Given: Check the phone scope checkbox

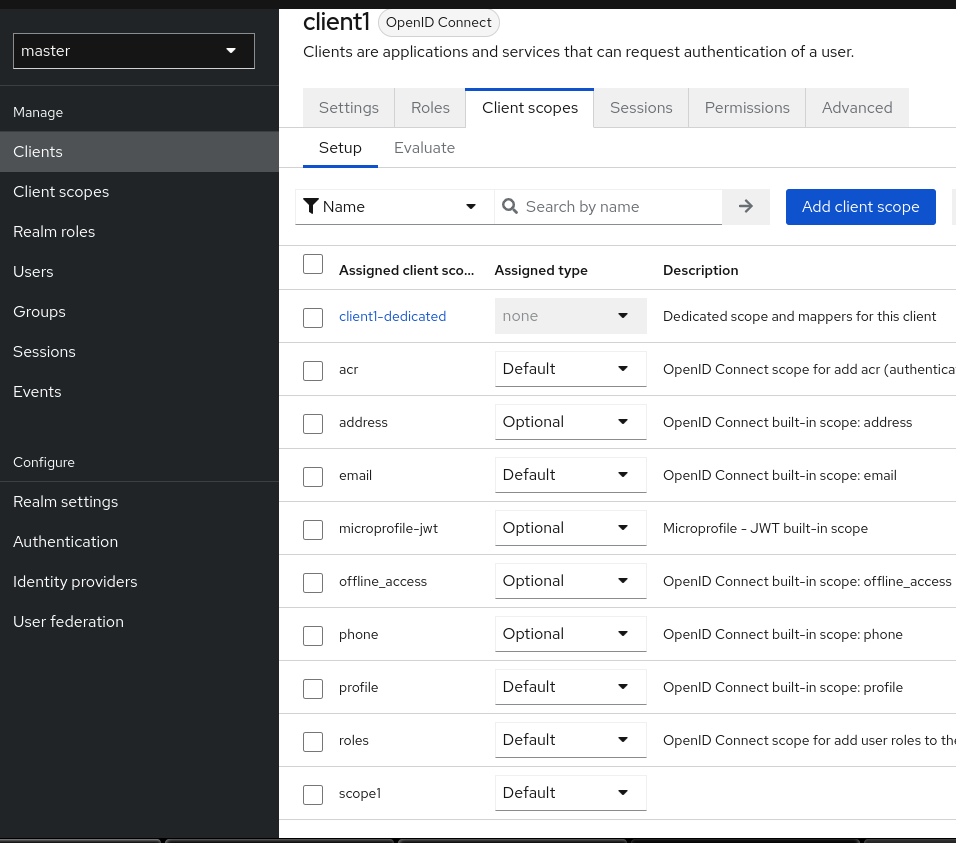Looking at the screenshot, I should [x=313, y=636].
